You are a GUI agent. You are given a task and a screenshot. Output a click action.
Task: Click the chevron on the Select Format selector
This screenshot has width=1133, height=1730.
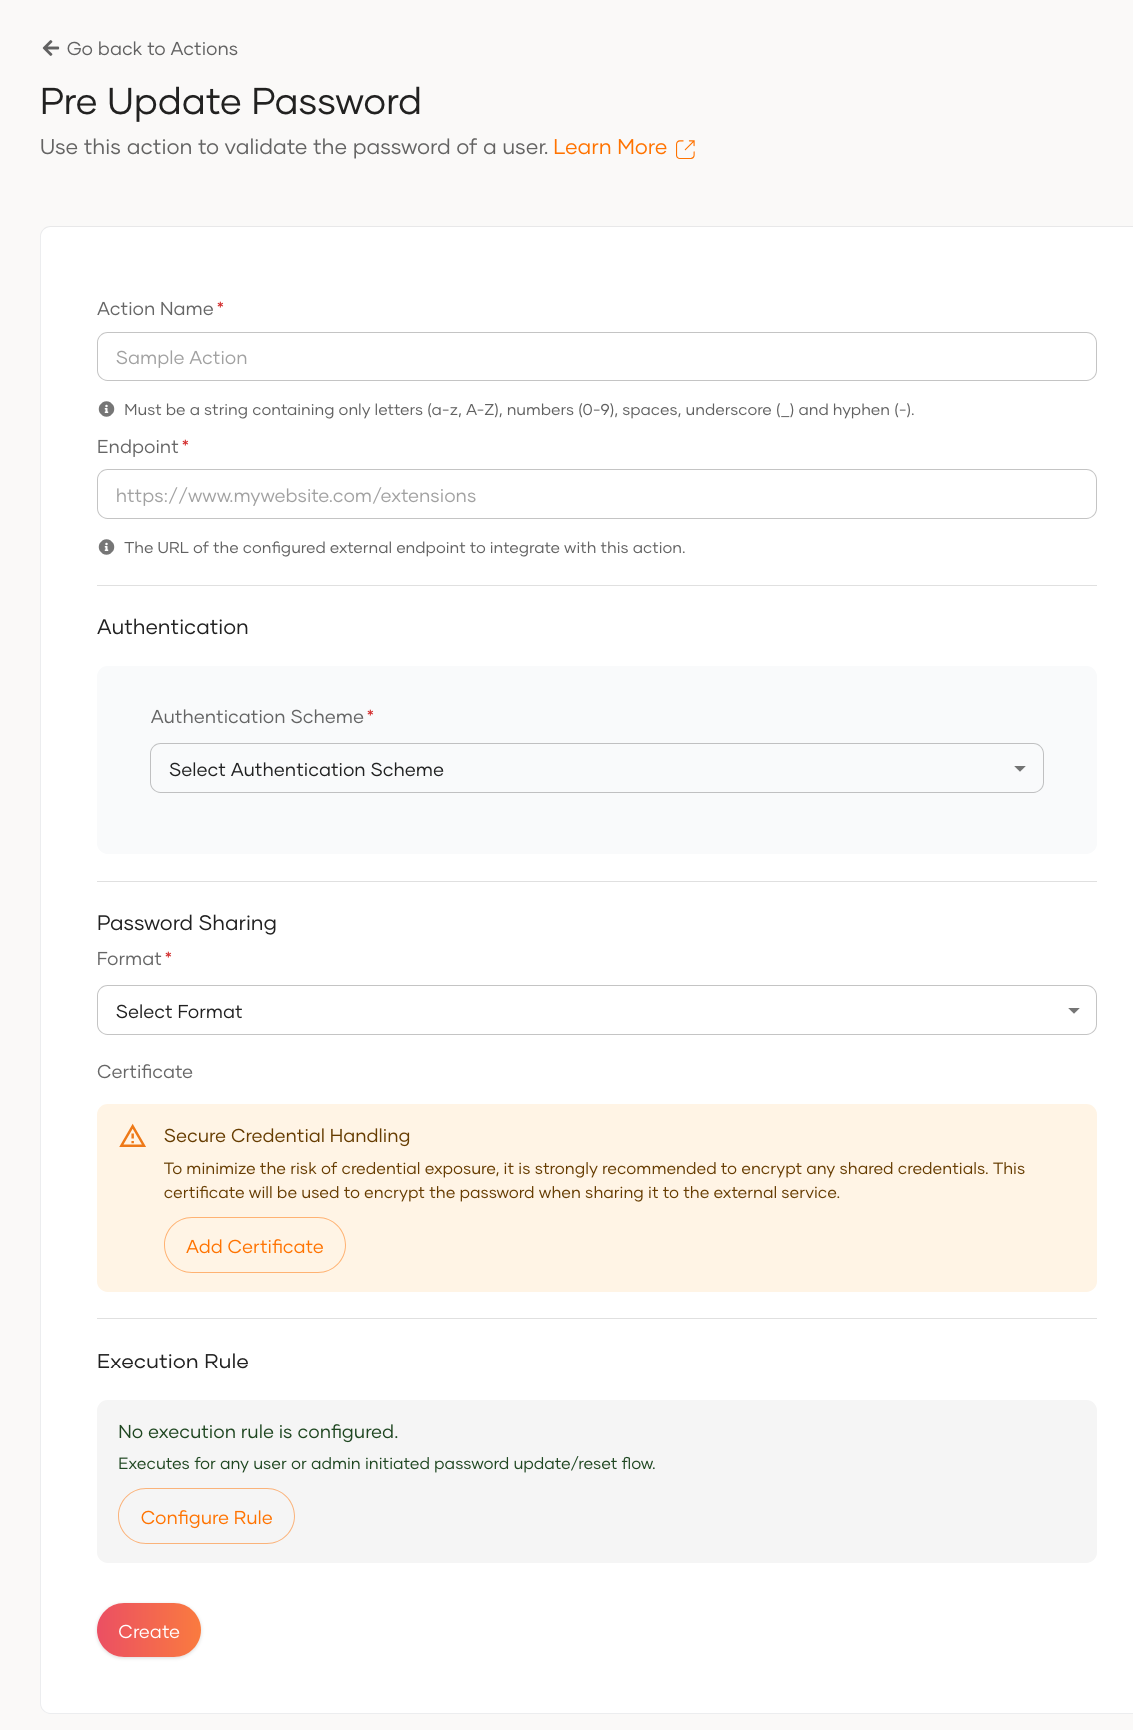1073,1010
